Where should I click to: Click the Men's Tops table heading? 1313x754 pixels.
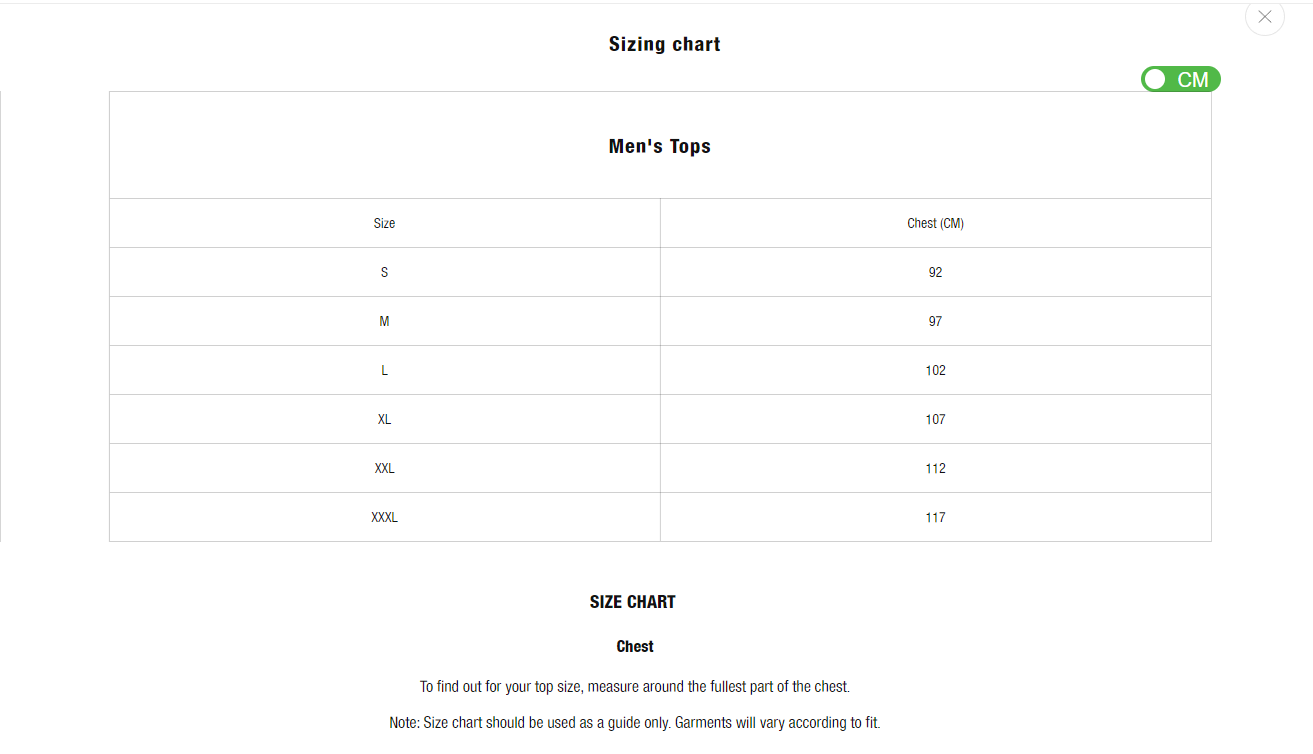coord(659,146)
